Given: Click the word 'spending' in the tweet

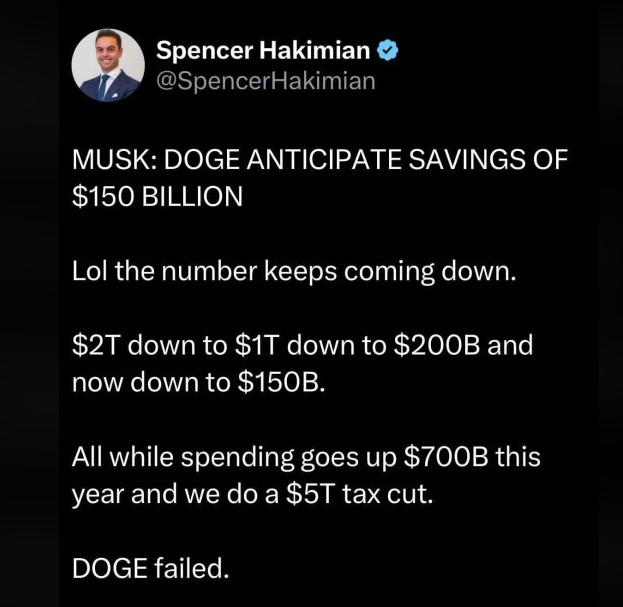Looking at the screenshot, I should point(238,458).
